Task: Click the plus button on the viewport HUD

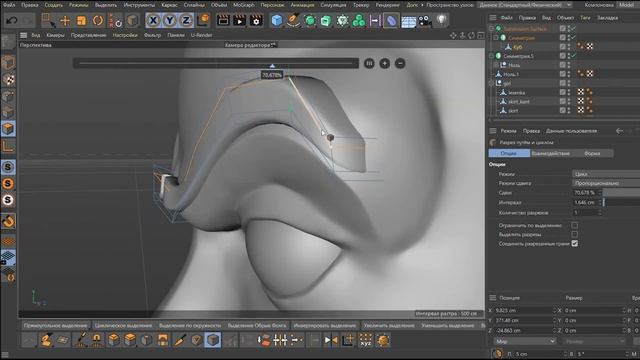Action: [384, 63]
